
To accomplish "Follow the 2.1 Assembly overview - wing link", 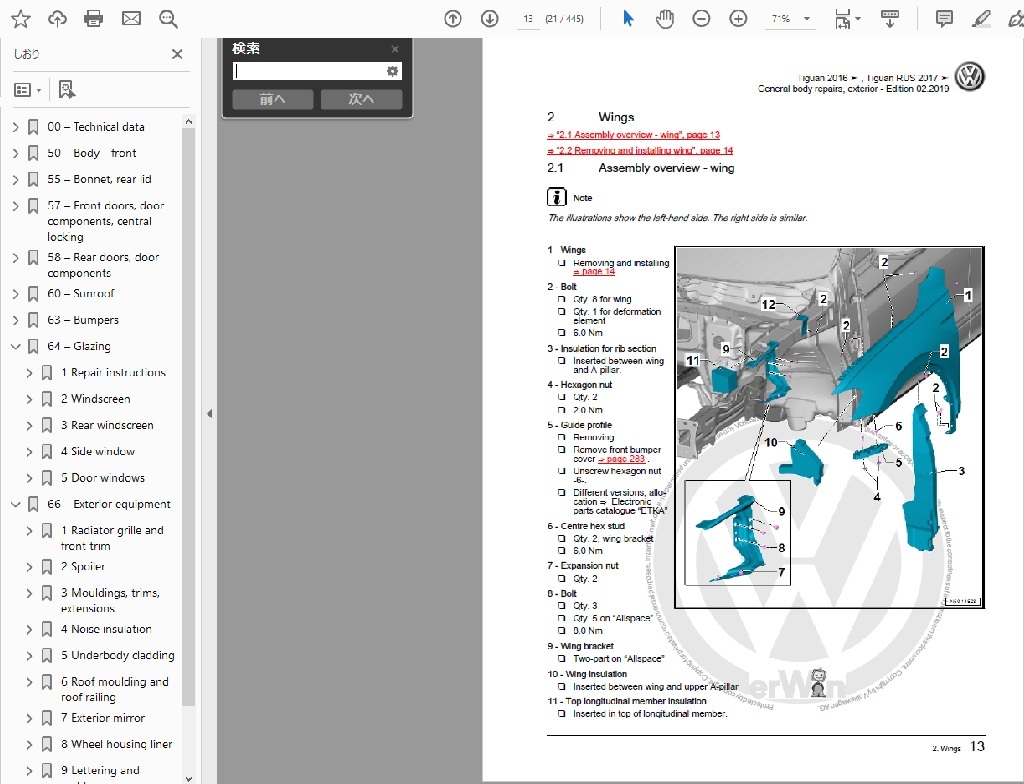I will point(633,134).
